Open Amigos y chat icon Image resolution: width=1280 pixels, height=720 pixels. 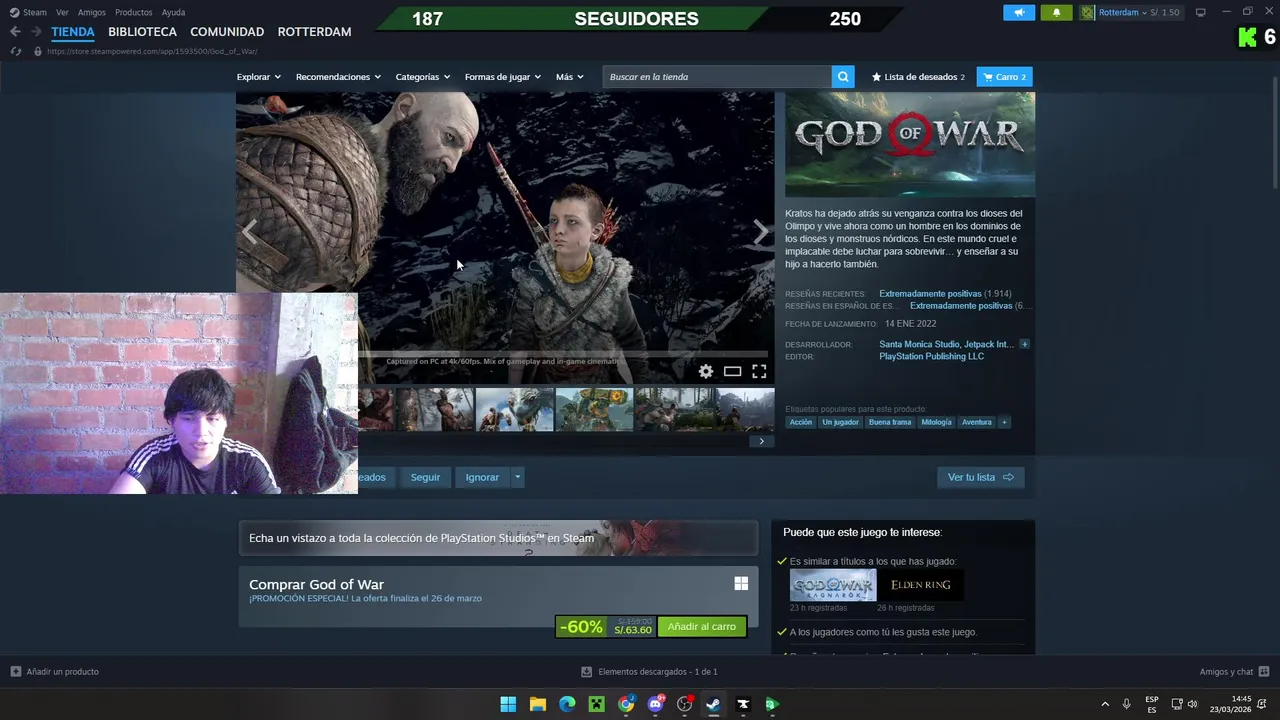[x=1264, y=671]
